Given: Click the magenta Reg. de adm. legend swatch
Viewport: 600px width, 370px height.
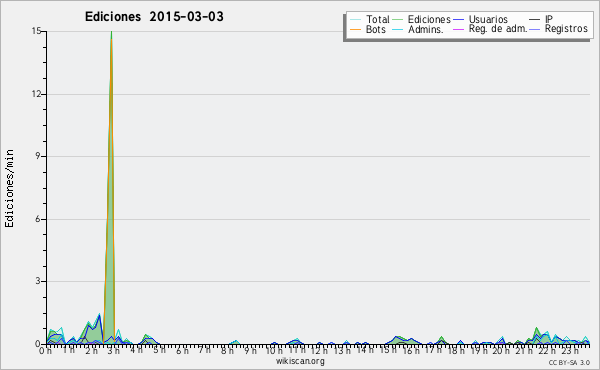Looking at the screenshot, I should [x=458, y=29].
